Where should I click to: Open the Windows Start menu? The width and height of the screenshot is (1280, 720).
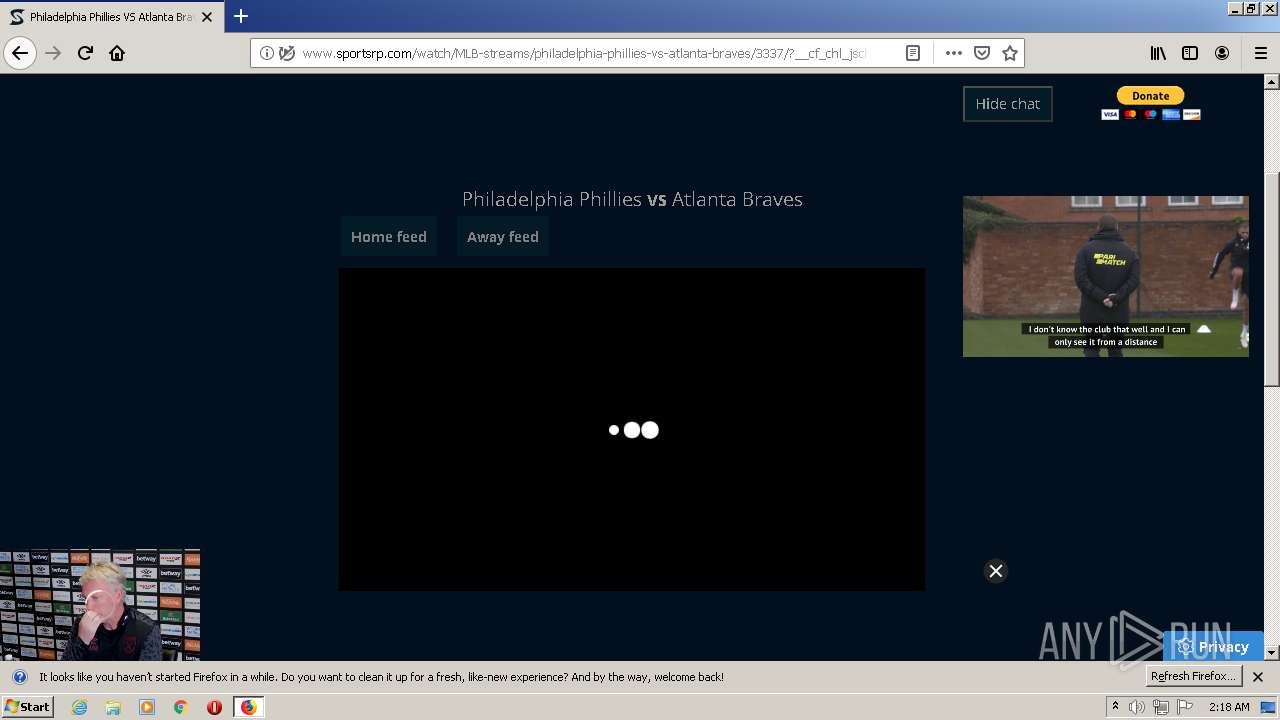click(28, 707)
